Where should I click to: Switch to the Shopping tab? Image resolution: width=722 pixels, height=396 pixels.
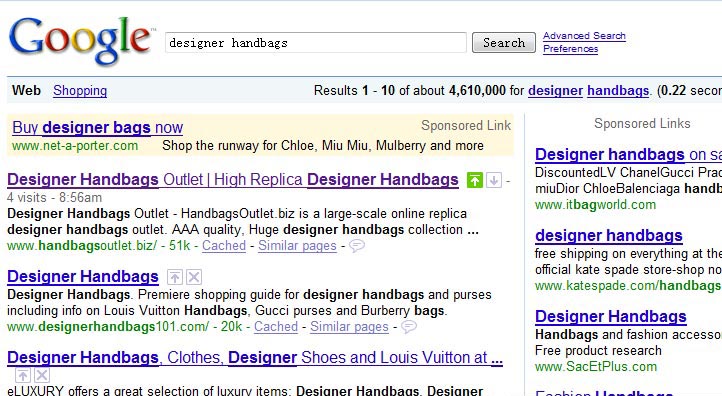pyautogui.click(x=80, y=90)
